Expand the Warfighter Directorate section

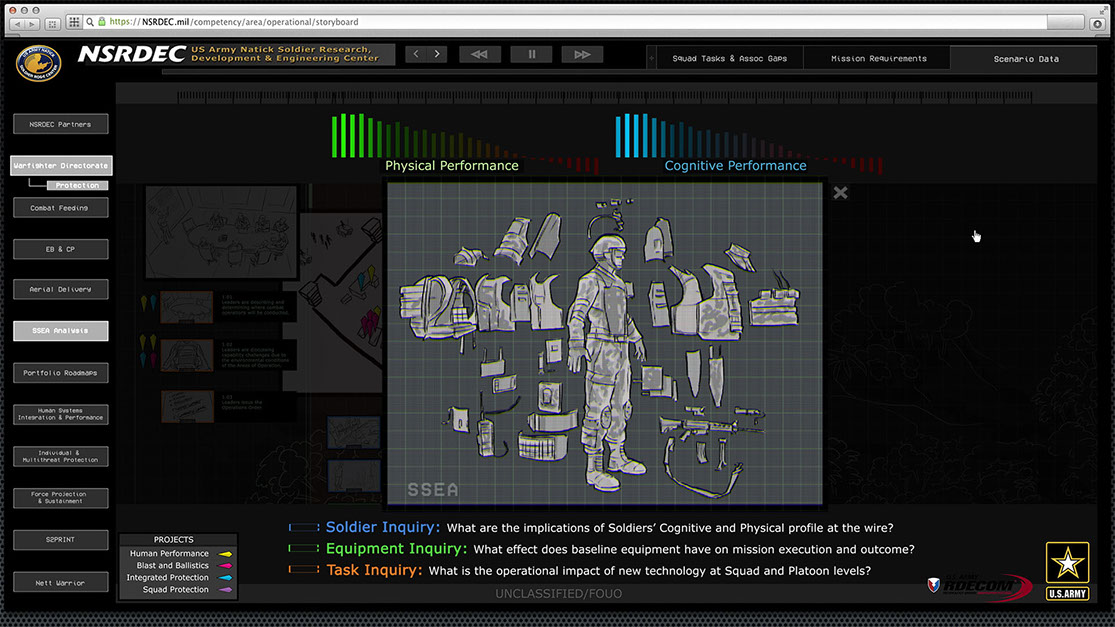click(x=60, y=166)
